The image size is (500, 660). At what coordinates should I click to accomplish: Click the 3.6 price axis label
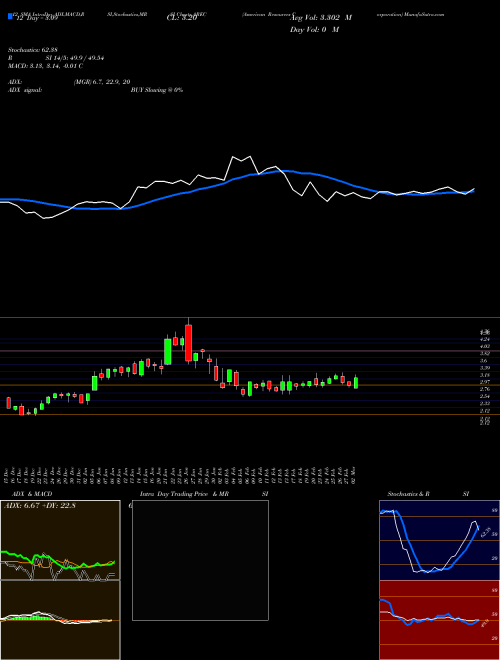click(x=484, y=361)
